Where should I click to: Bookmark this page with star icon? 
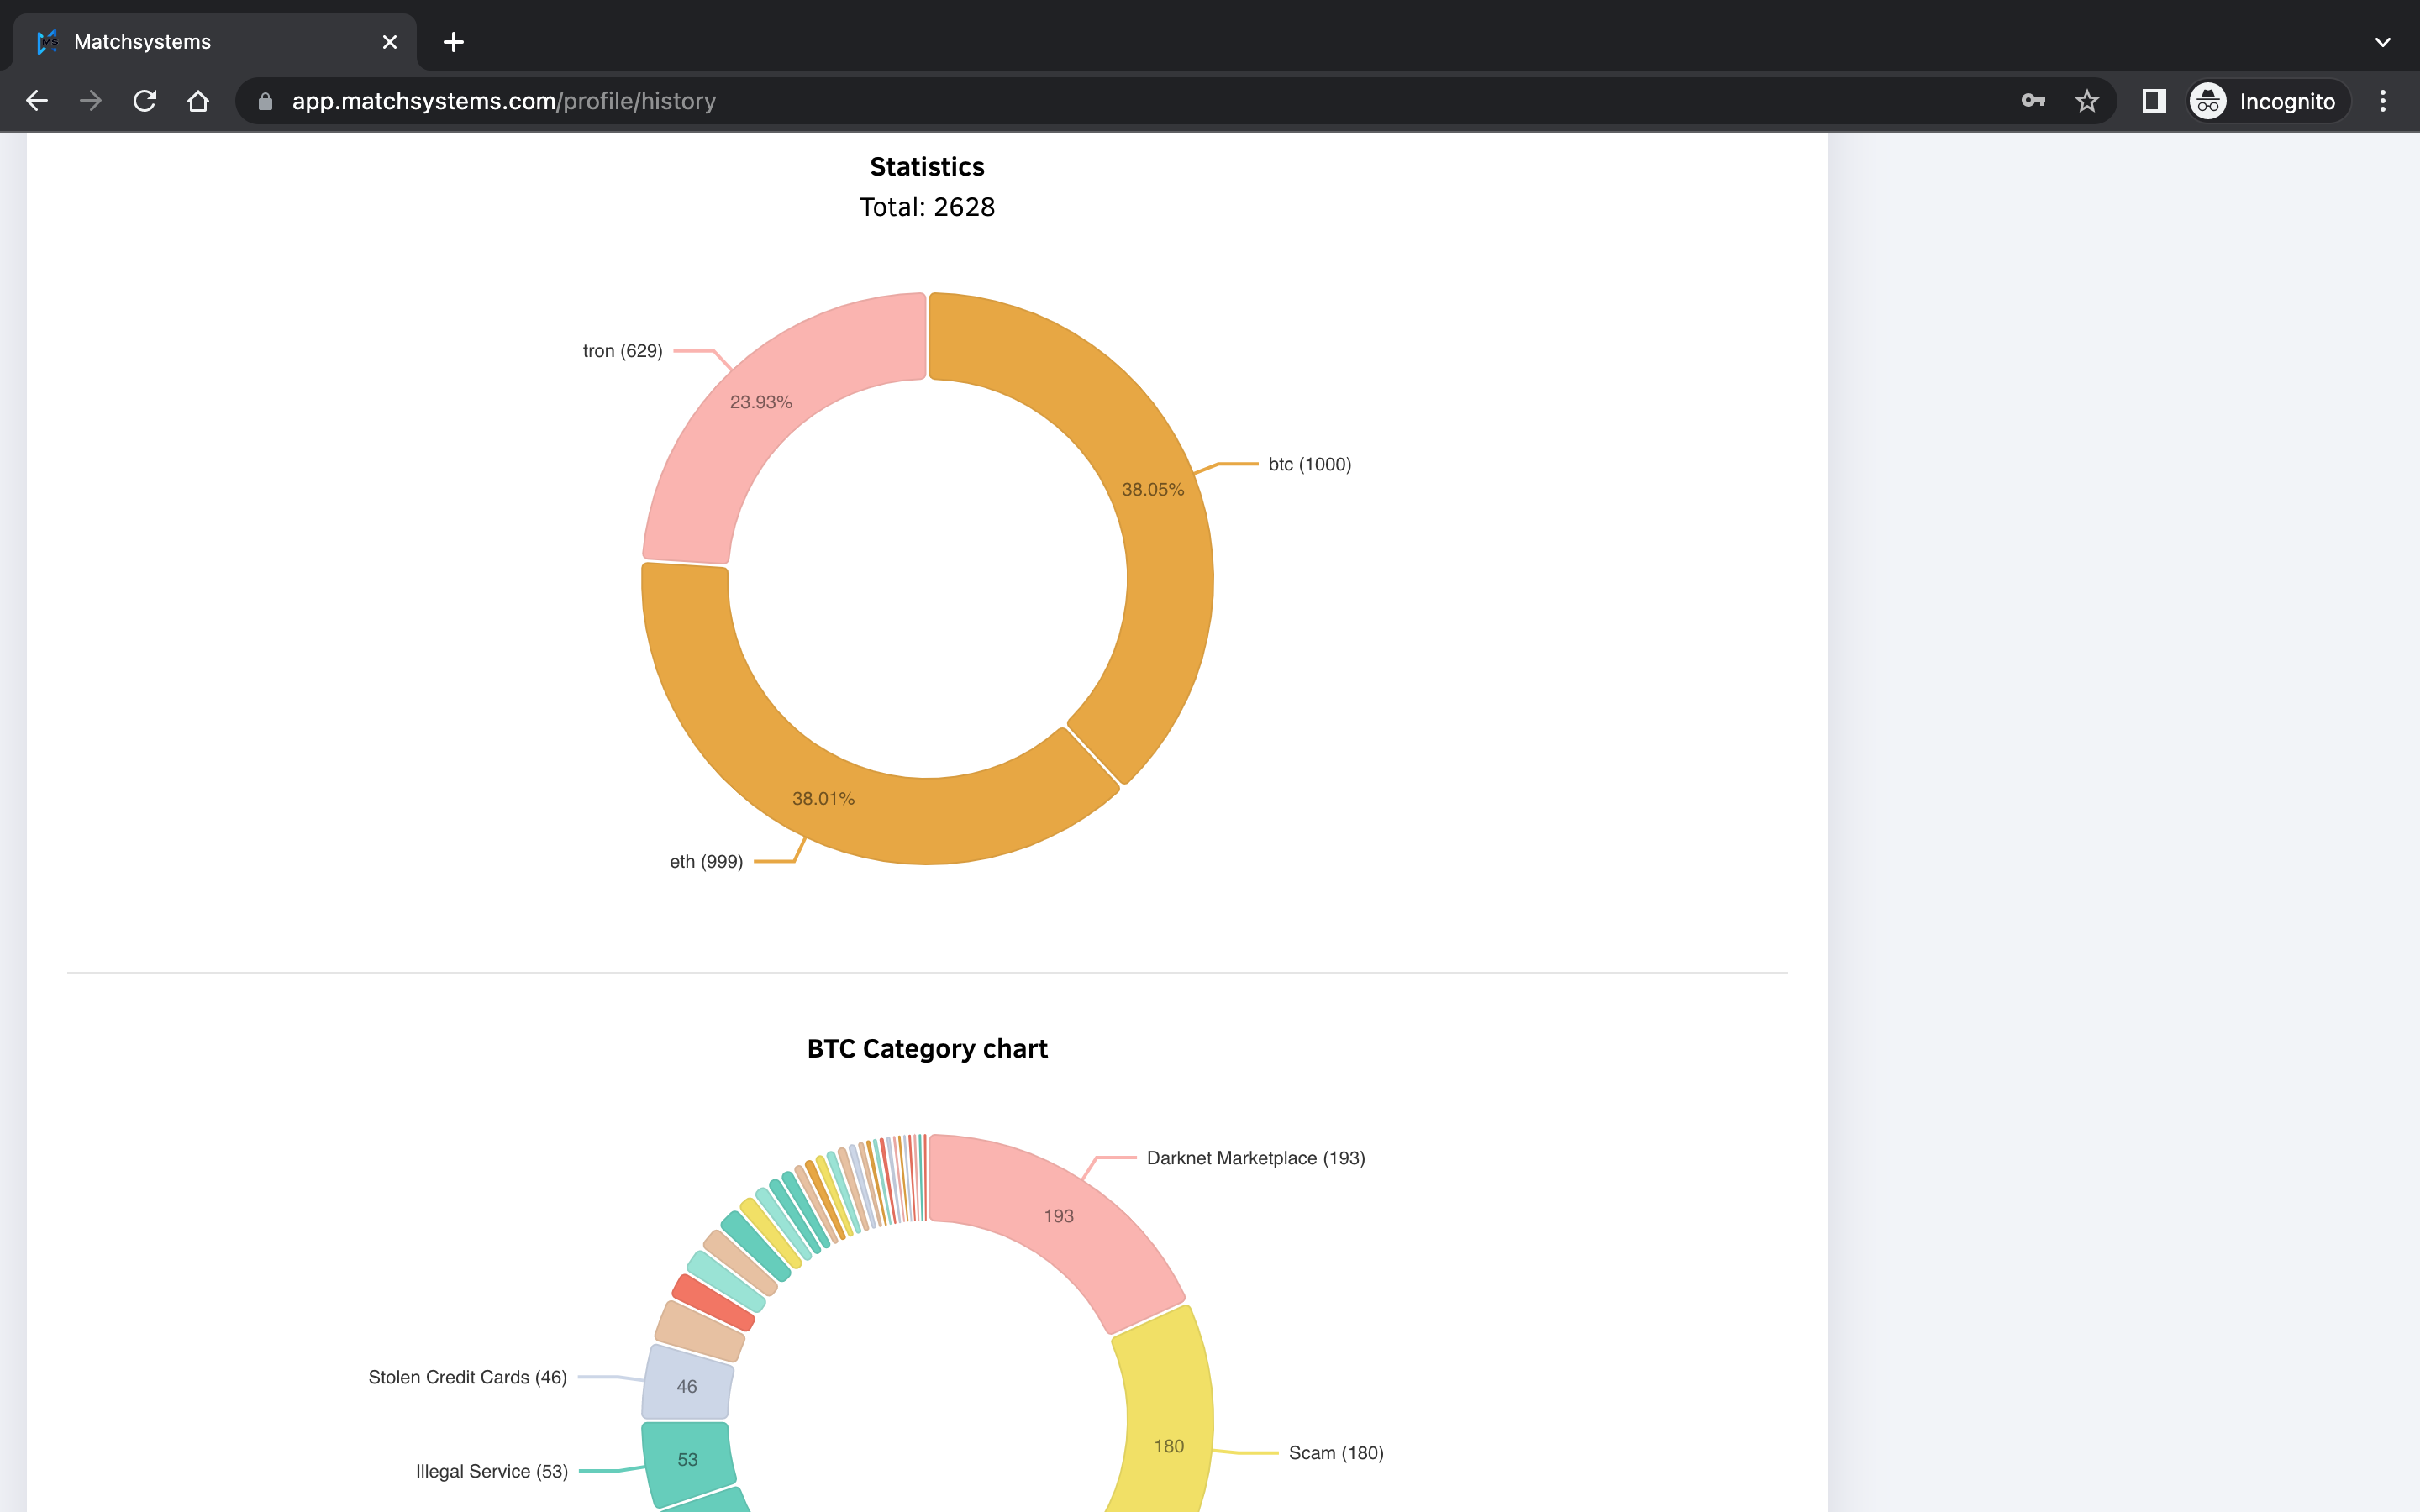click(2086, 101)
